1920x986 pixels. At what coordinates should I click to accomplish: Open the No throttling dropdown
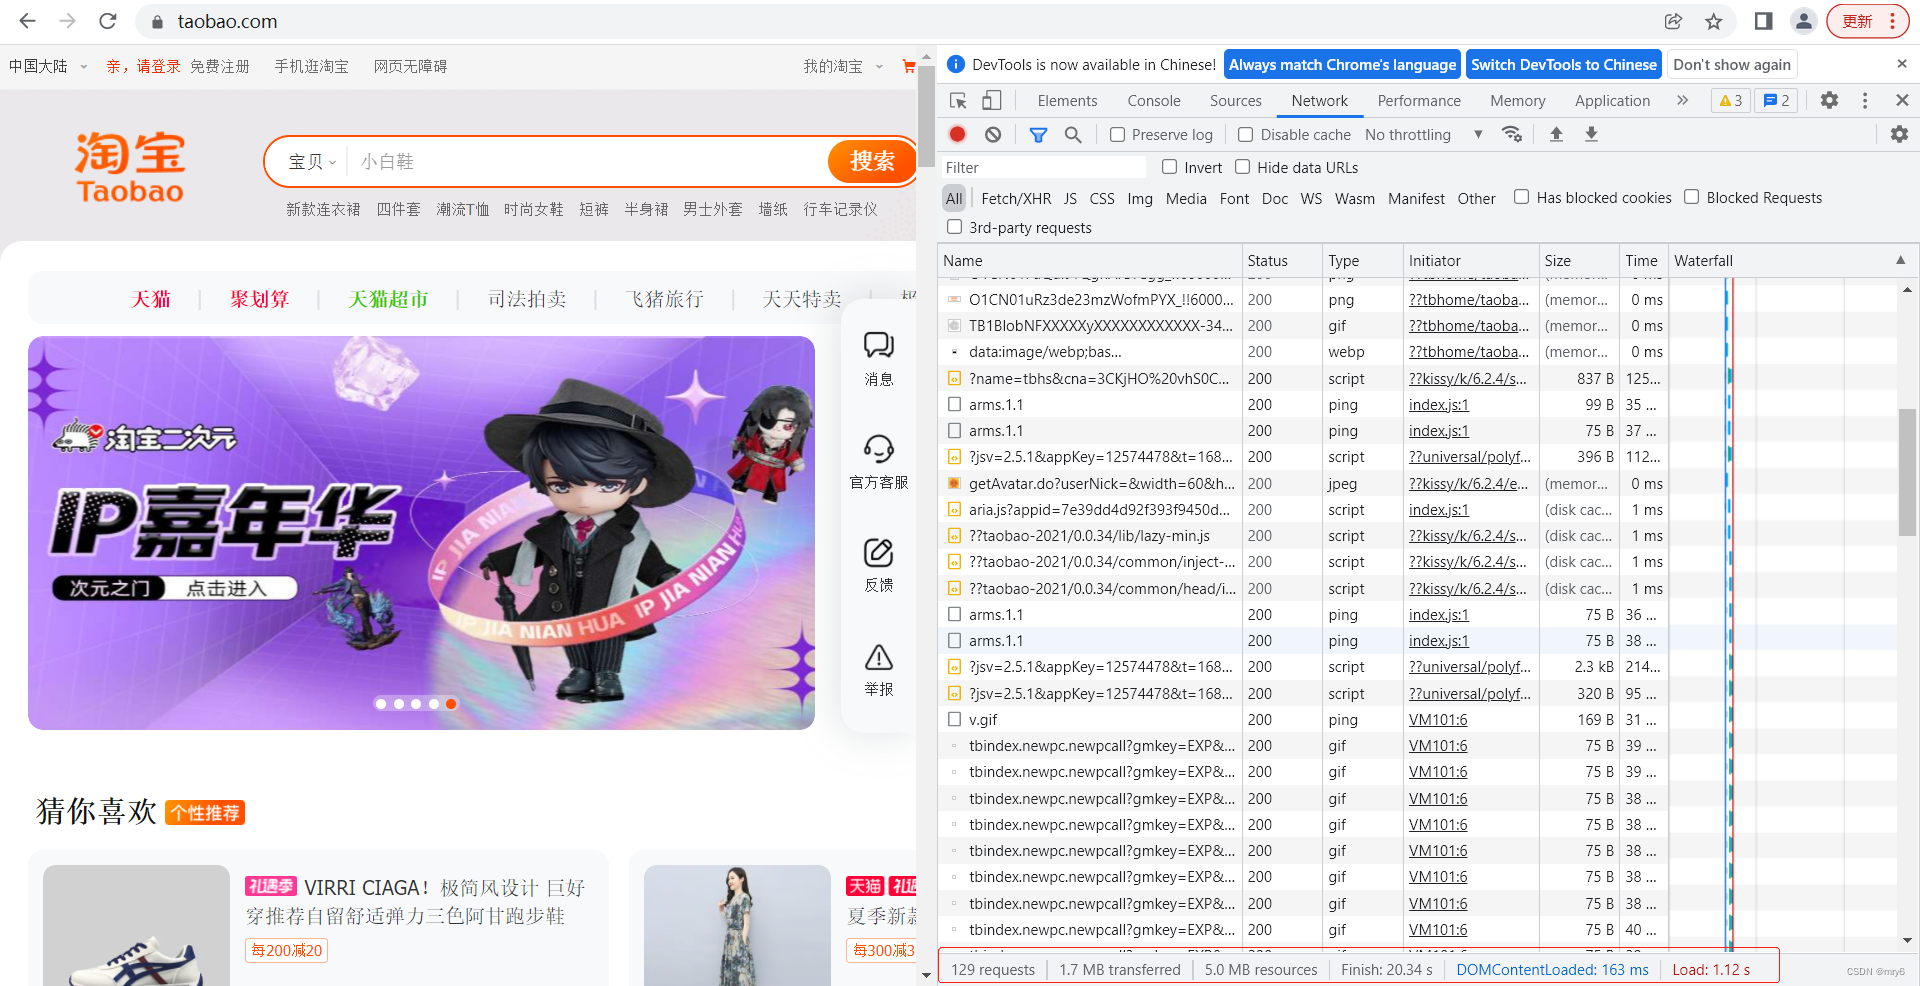pyautogui.click(x=1424, y=134)
